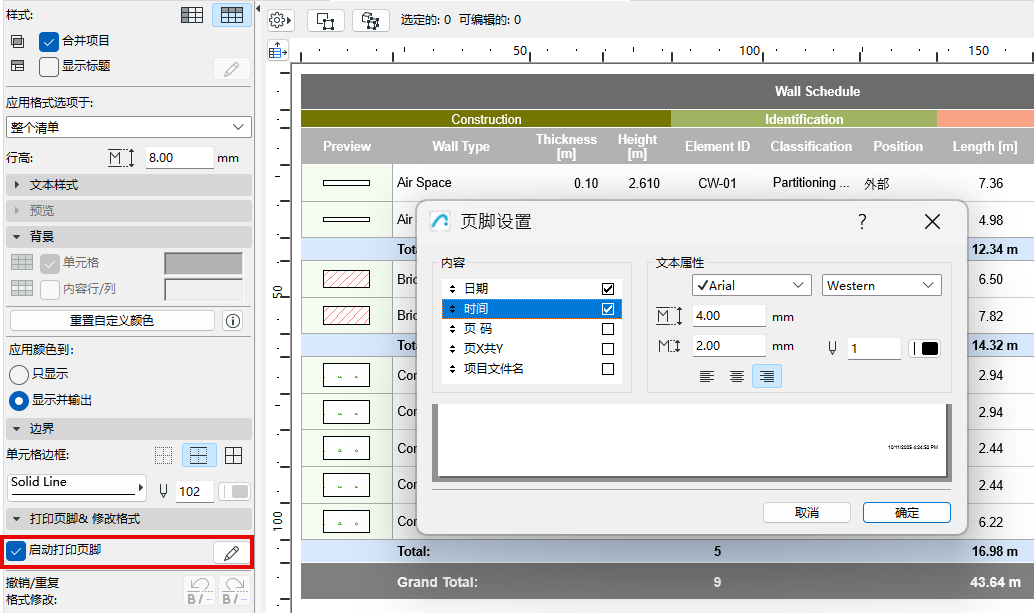Choose the no-border cell frame option
The image size is (1034, 613).
(164, 455)
